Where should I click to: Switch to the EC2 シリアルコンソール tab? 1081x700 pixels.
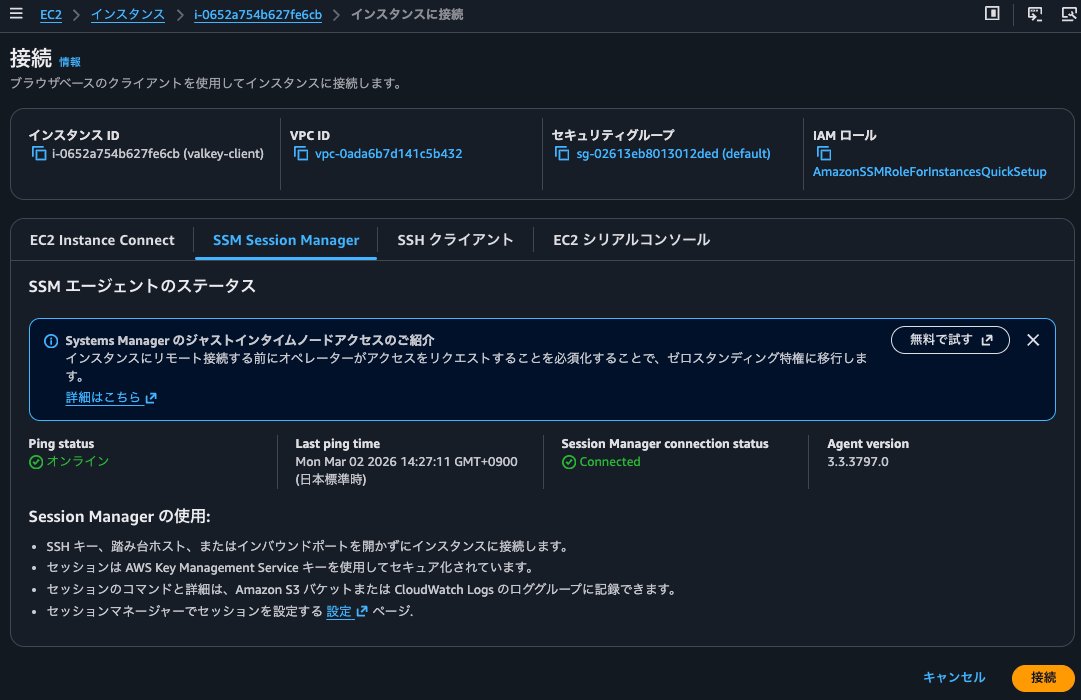coord(631,240)
